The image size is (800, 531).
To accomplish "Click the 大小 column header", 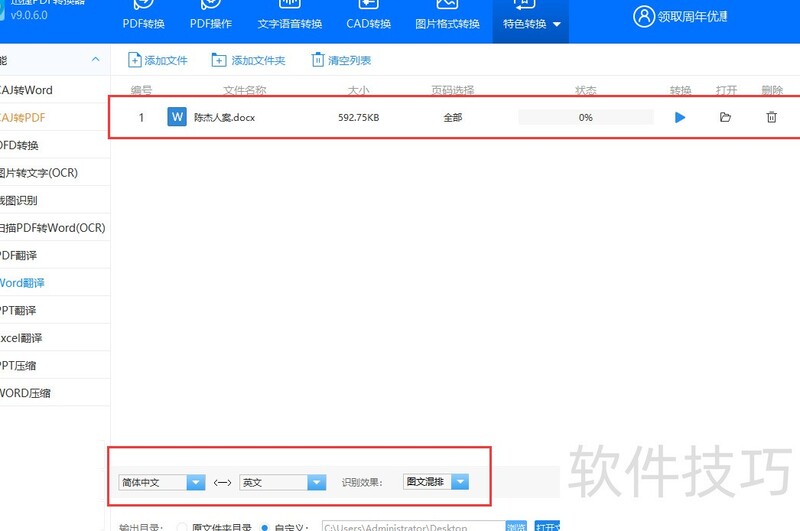I will 358,90.
